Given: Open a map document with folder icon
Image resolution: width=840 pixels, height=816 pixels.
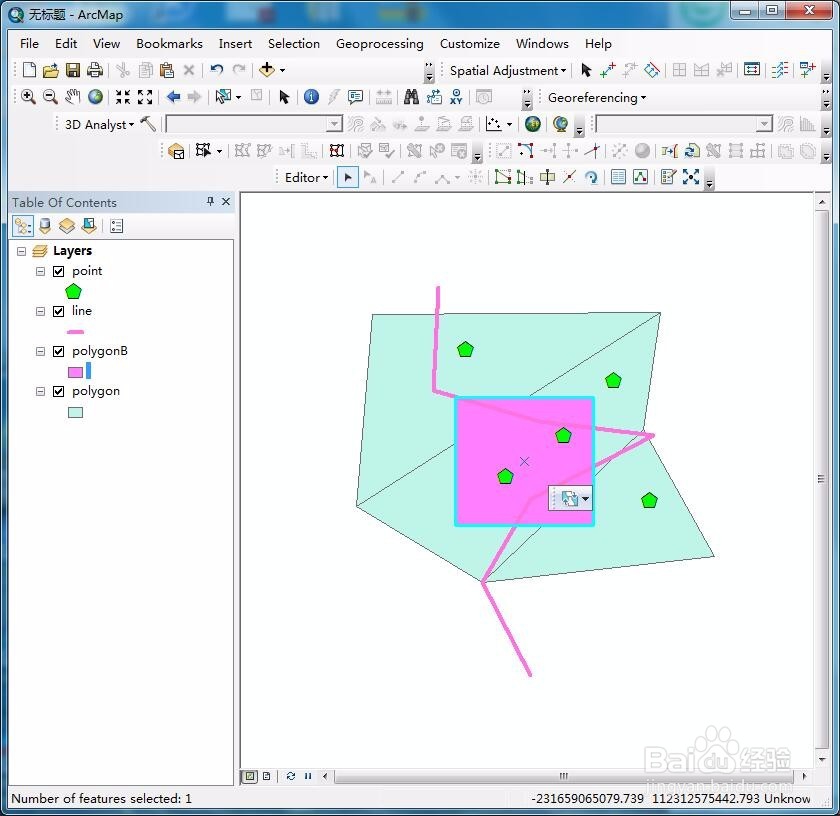Looking at the screenshot, I should pos(51,70).
